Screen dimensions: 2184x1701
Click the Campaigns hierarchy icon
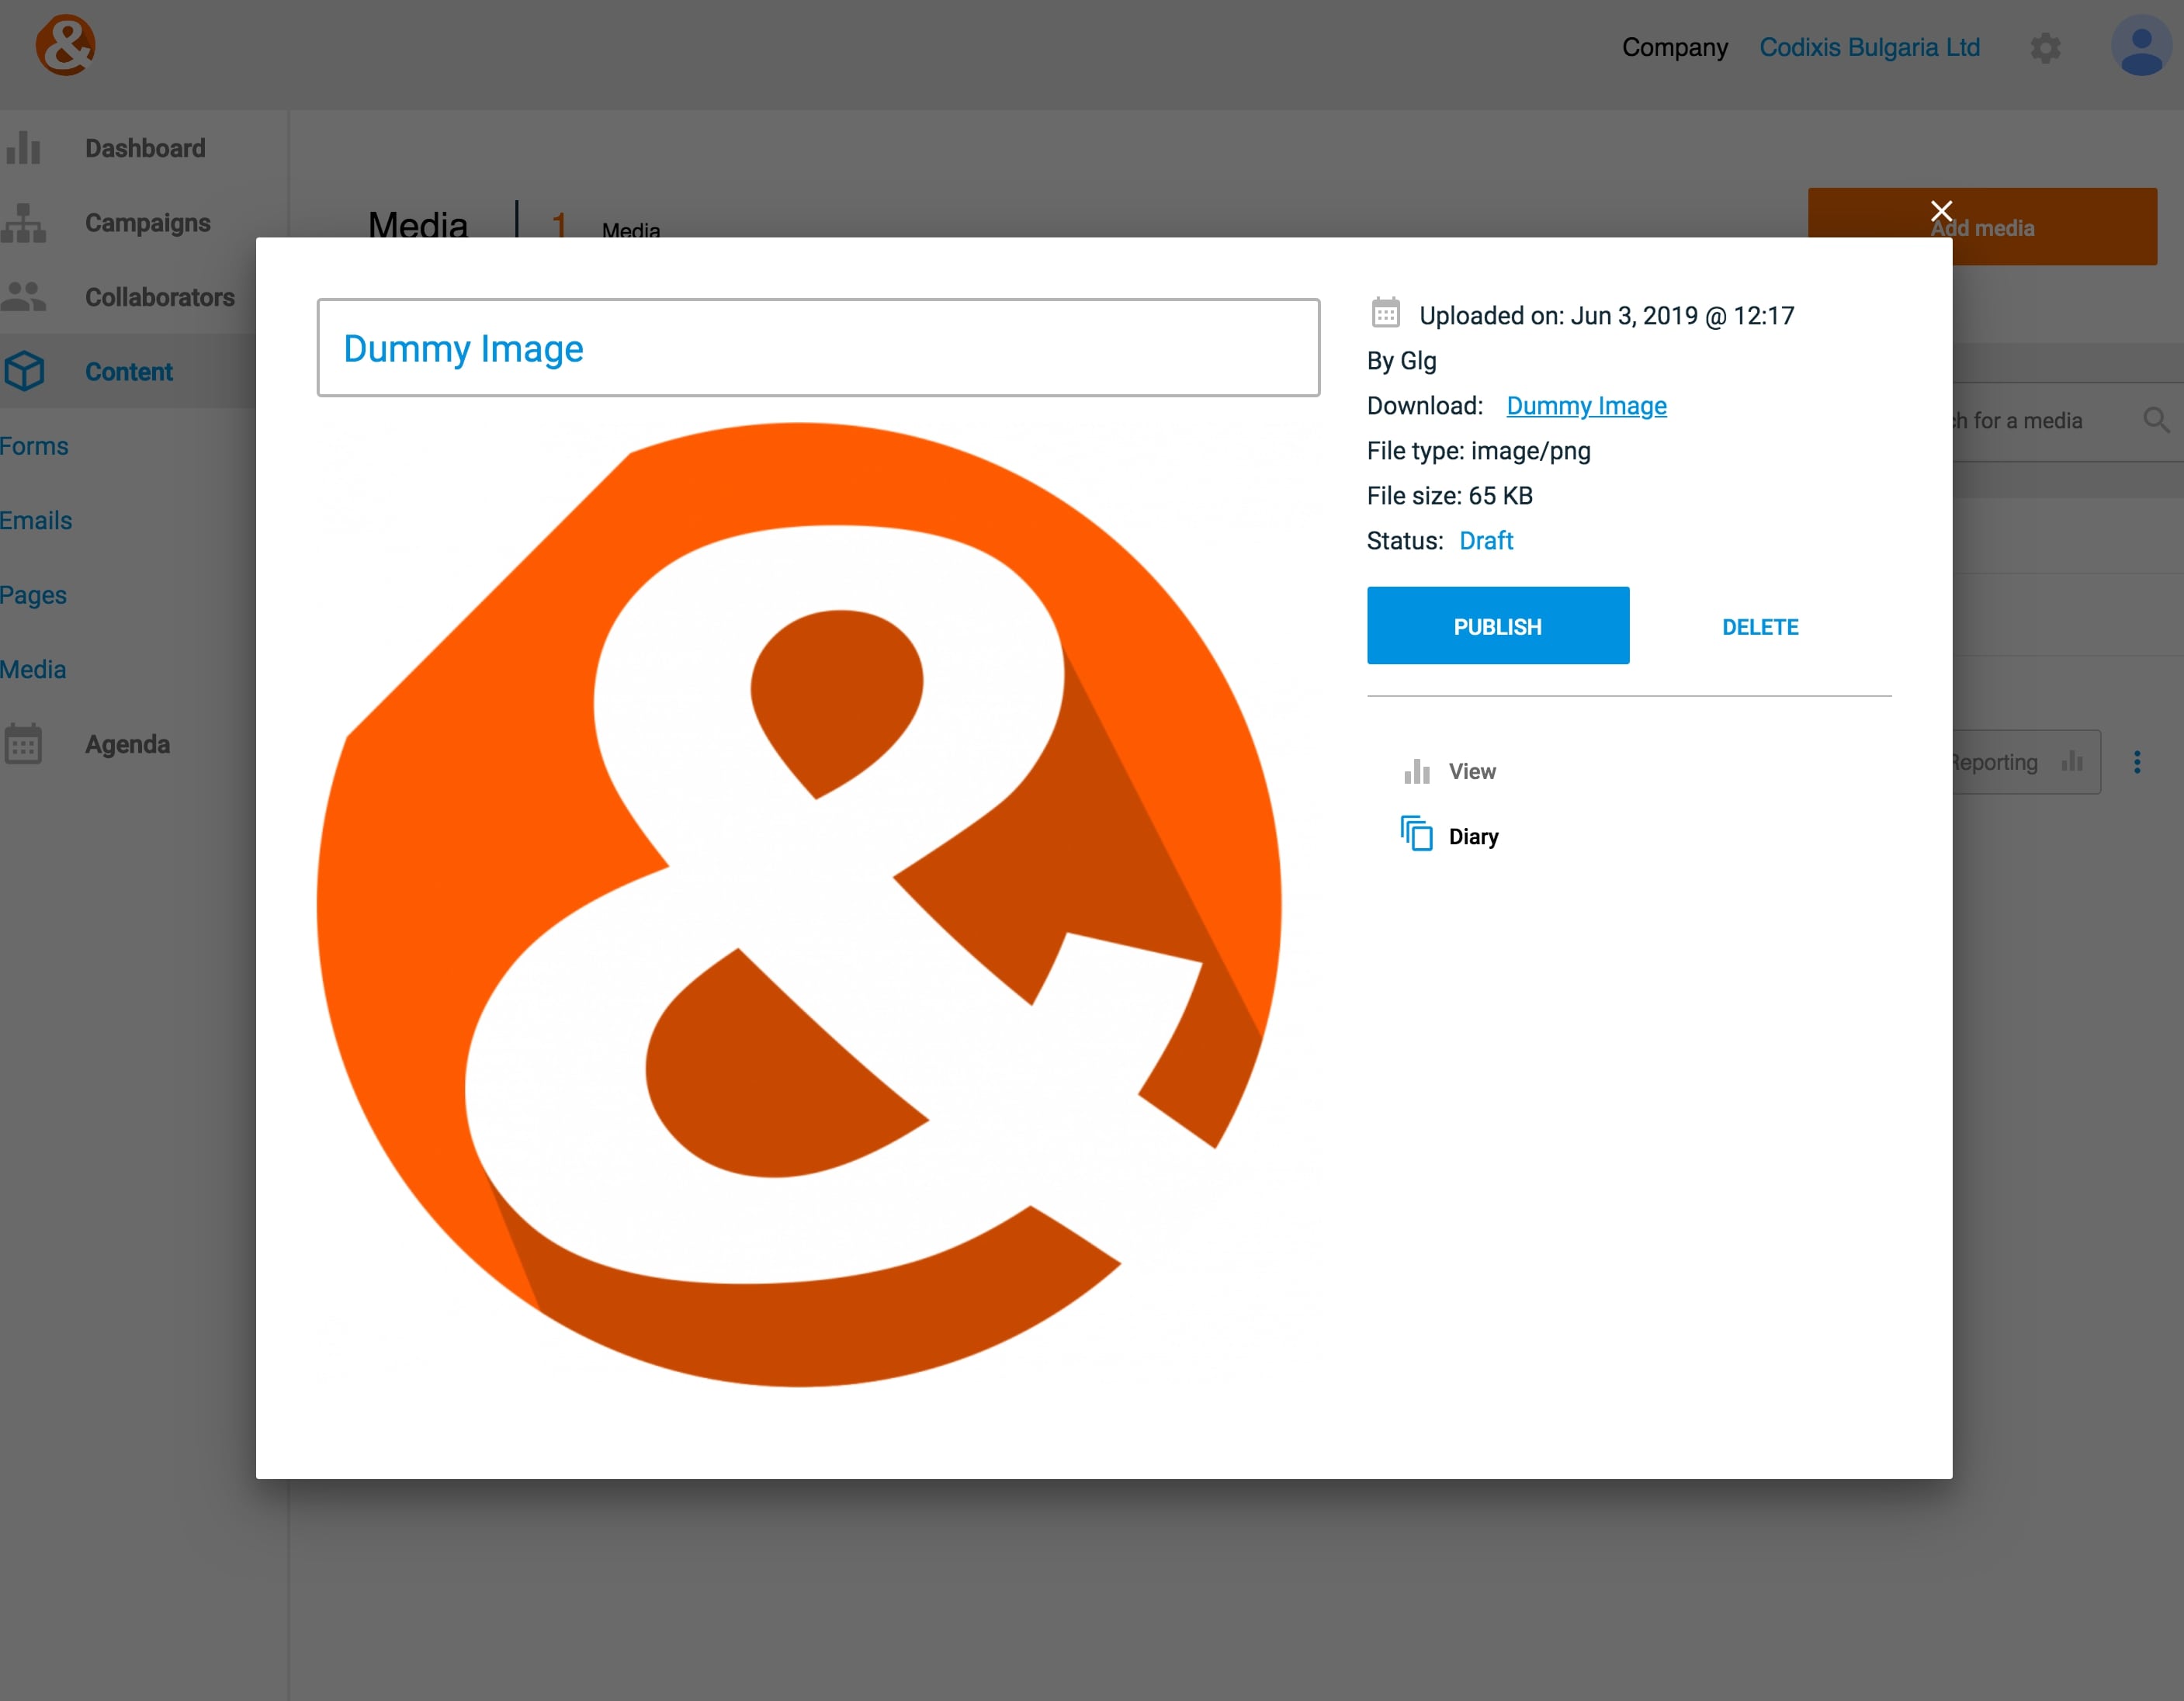coord(23,222)
